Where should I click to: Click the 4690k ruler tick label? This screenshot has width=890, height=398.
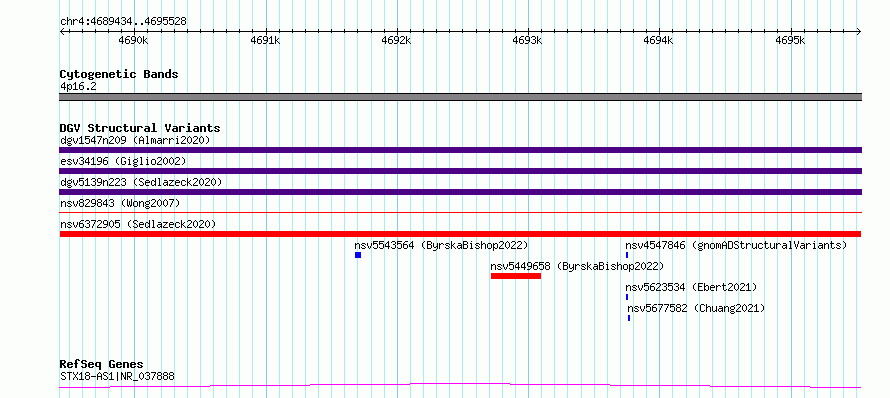coord(133,40)
